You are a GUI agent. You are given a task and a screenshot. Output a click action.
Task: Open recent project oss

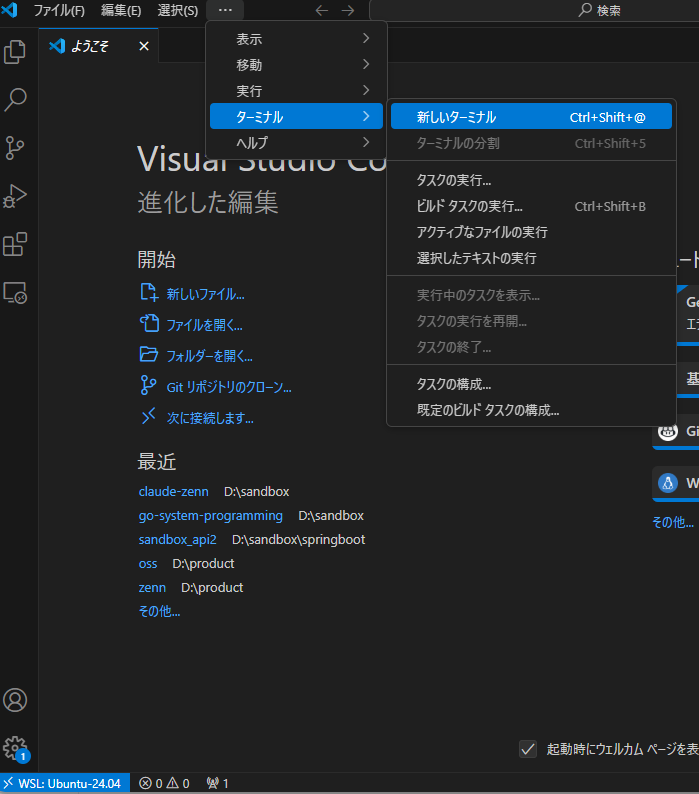[x=148, y=564]
